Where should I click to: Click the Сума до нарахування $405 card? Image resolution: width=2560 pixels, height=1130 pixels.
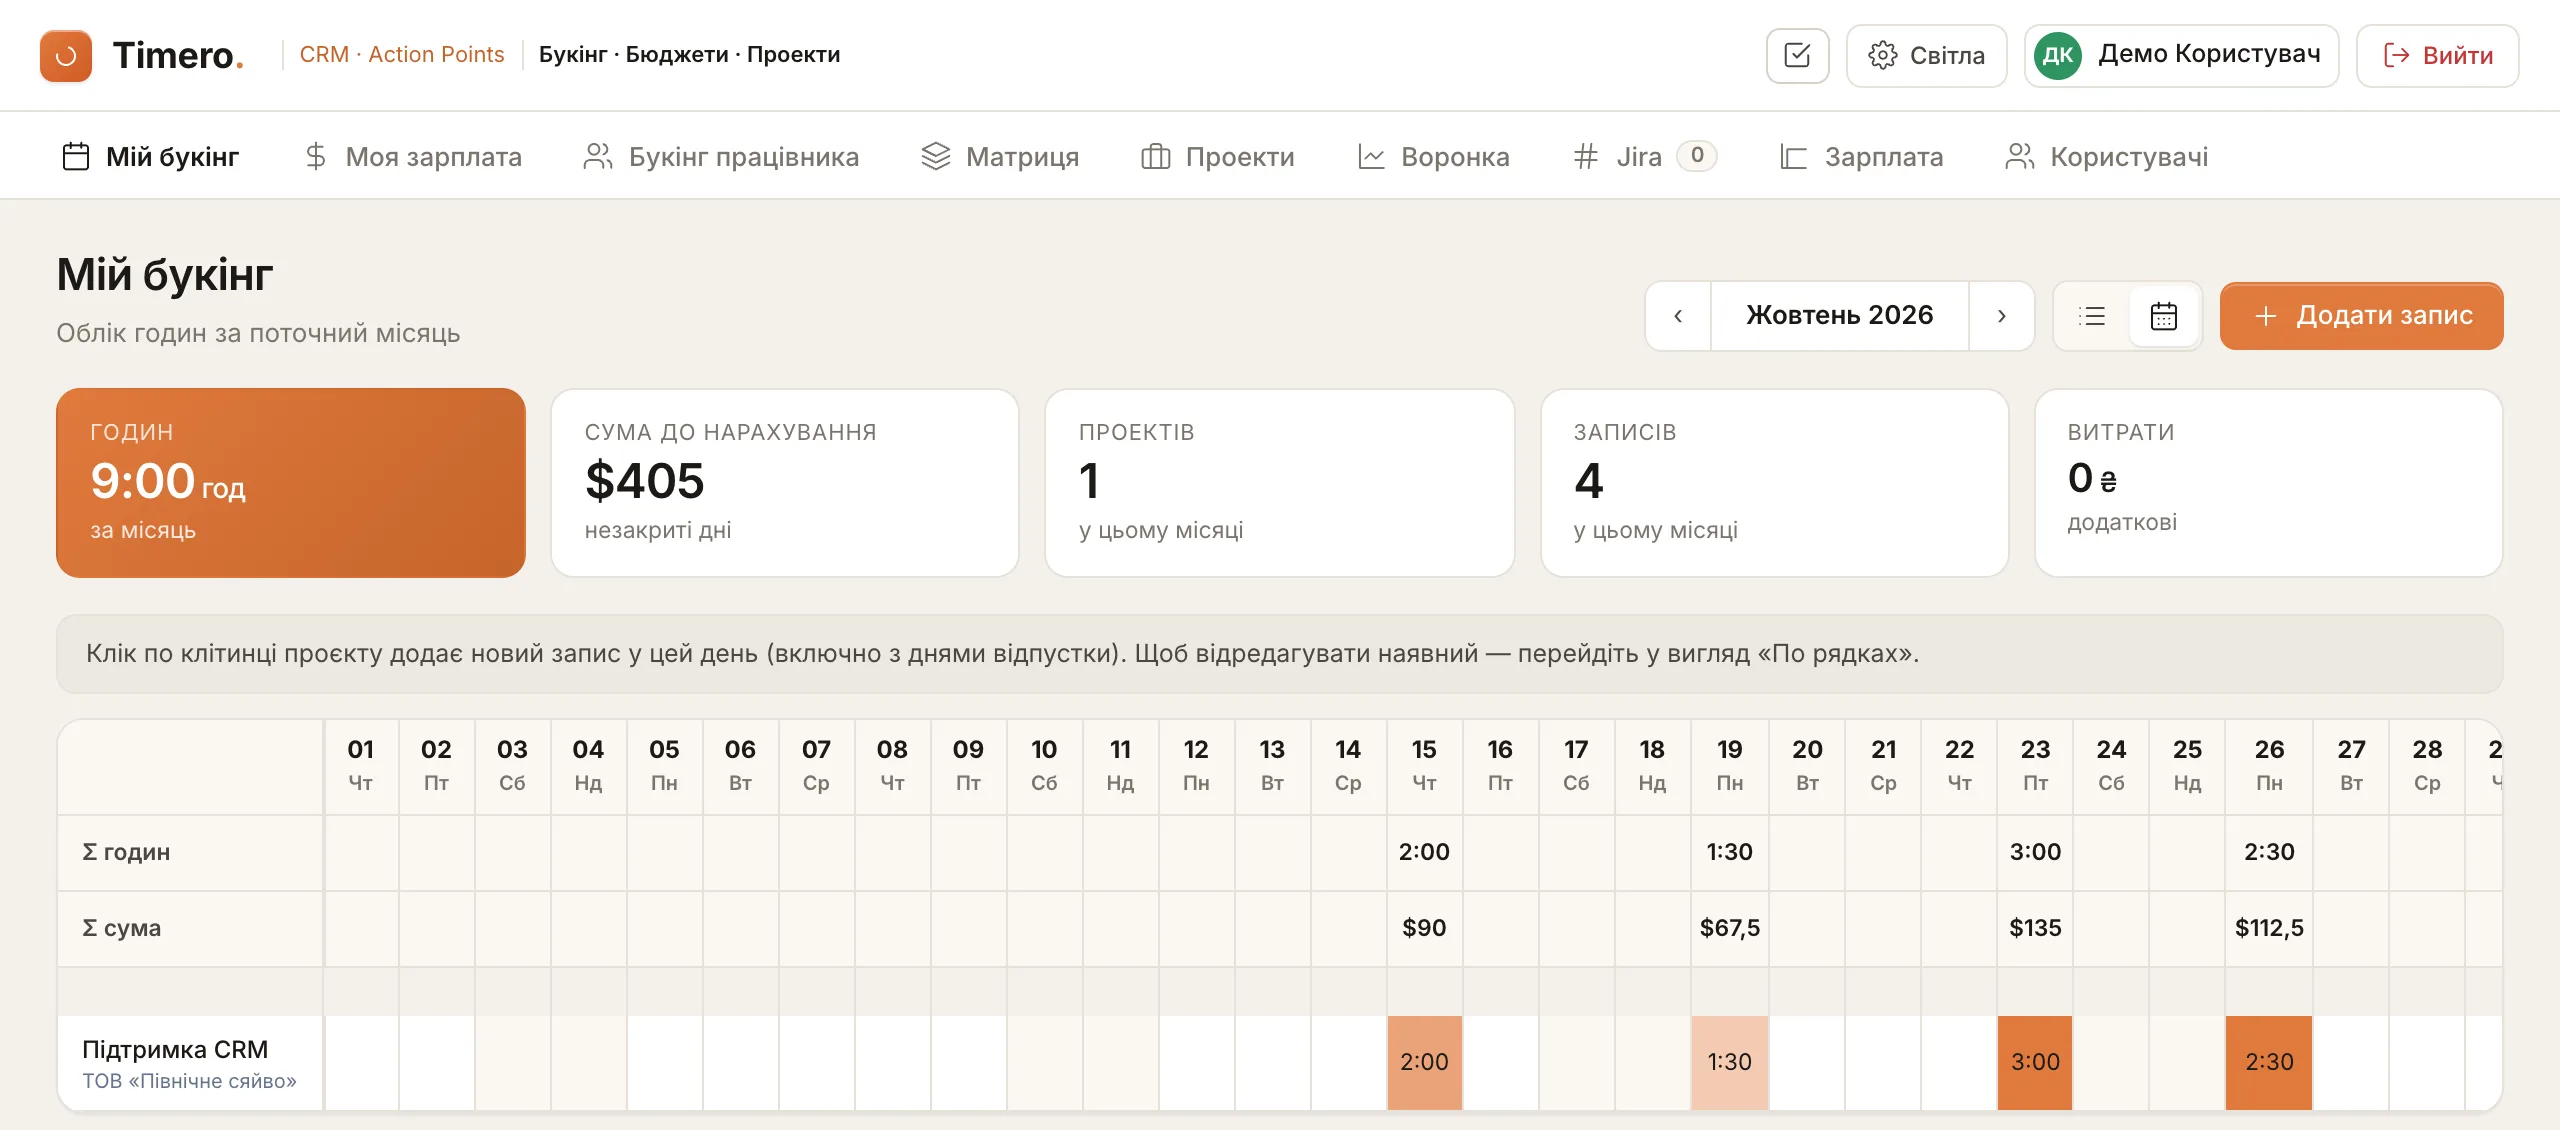click(785, 483)
